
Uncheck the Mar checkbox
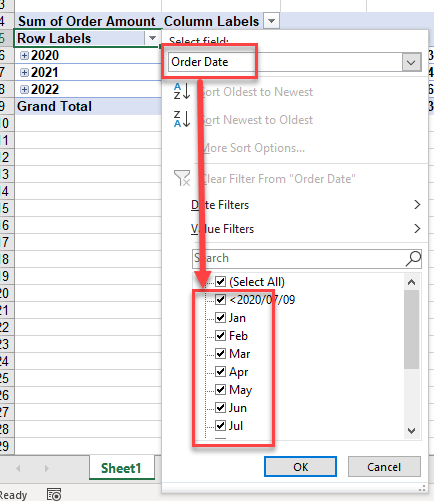click(220, 353)
